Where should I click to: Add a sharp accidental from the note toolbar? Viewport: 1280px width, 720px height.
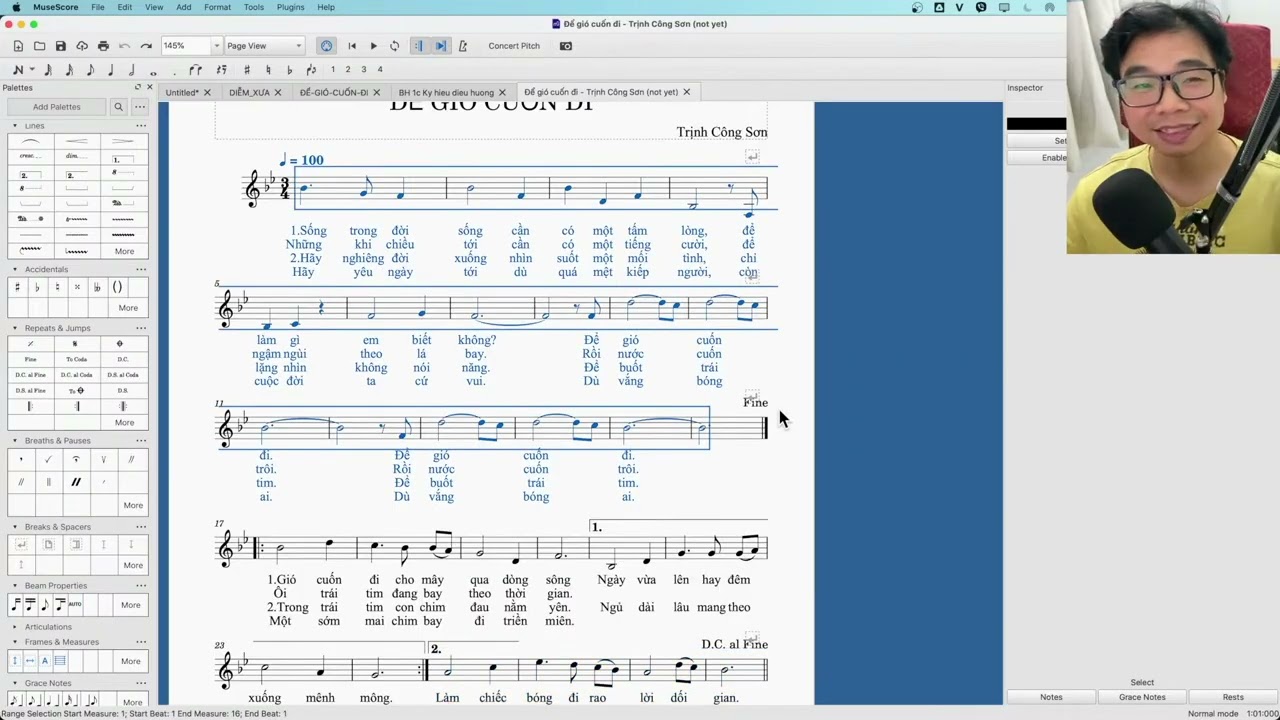click(x=247, y=70)
